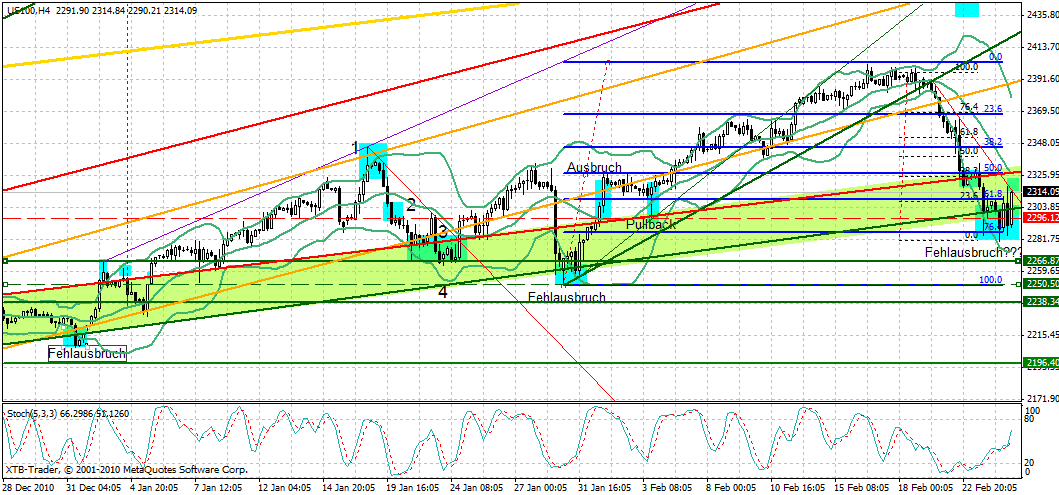The image size is (1059, 495).
Task: Click price axis value 2215.45
Action: pyautogui.click(x=1041, y=335)
